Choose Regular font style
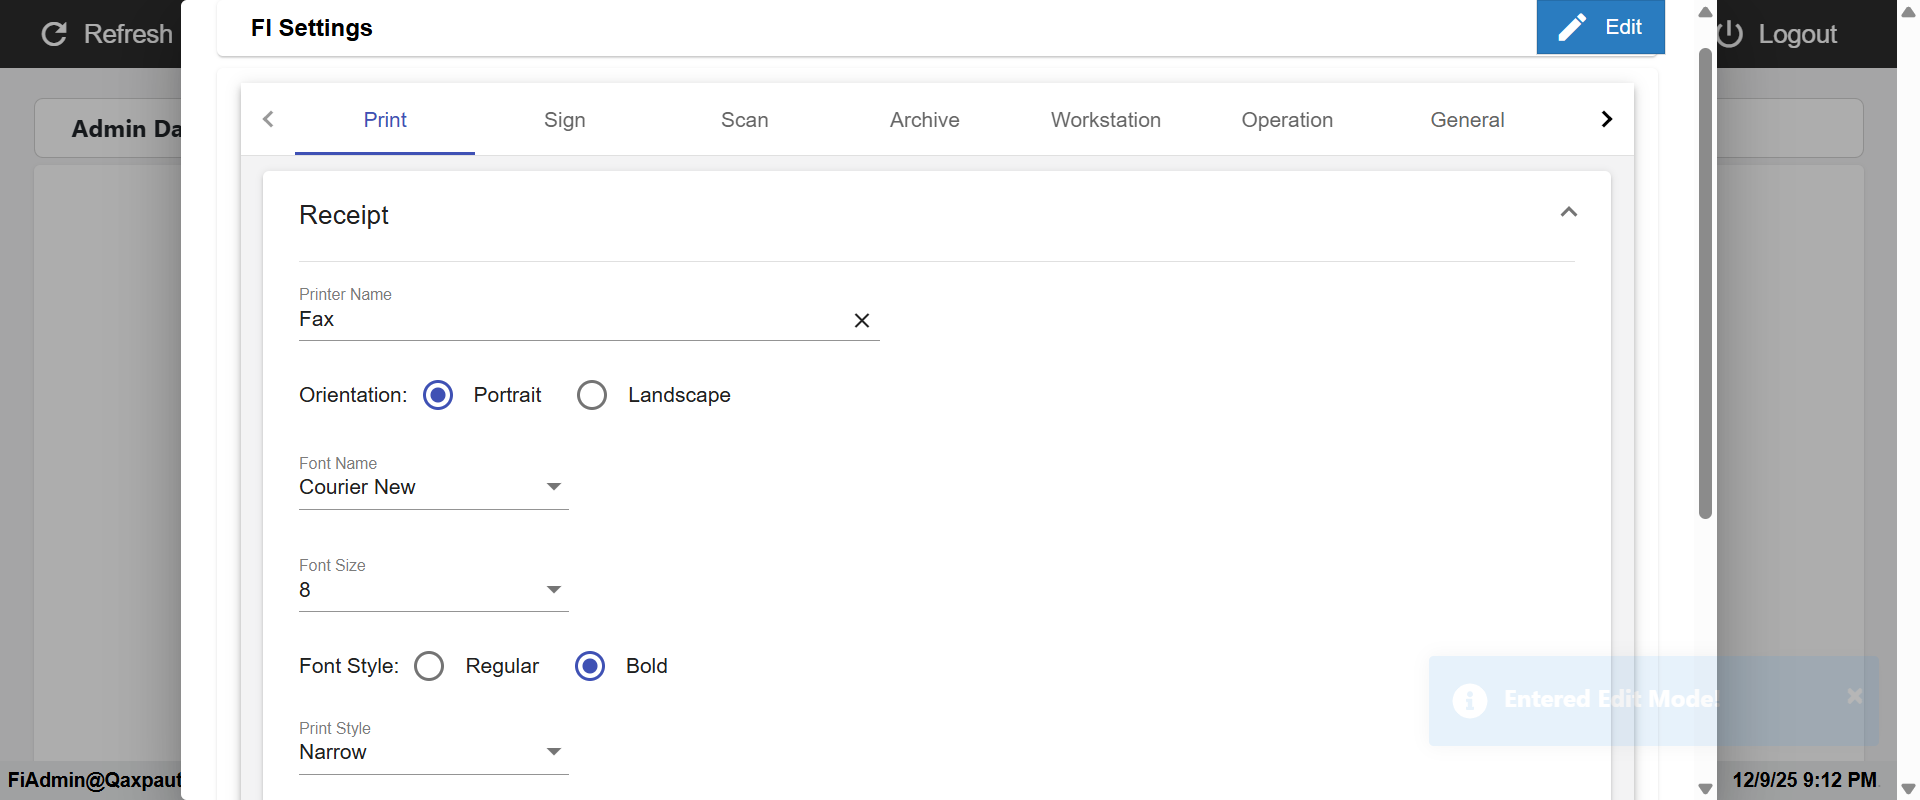This screenshot has width=1920, height=800. [429, 666]
